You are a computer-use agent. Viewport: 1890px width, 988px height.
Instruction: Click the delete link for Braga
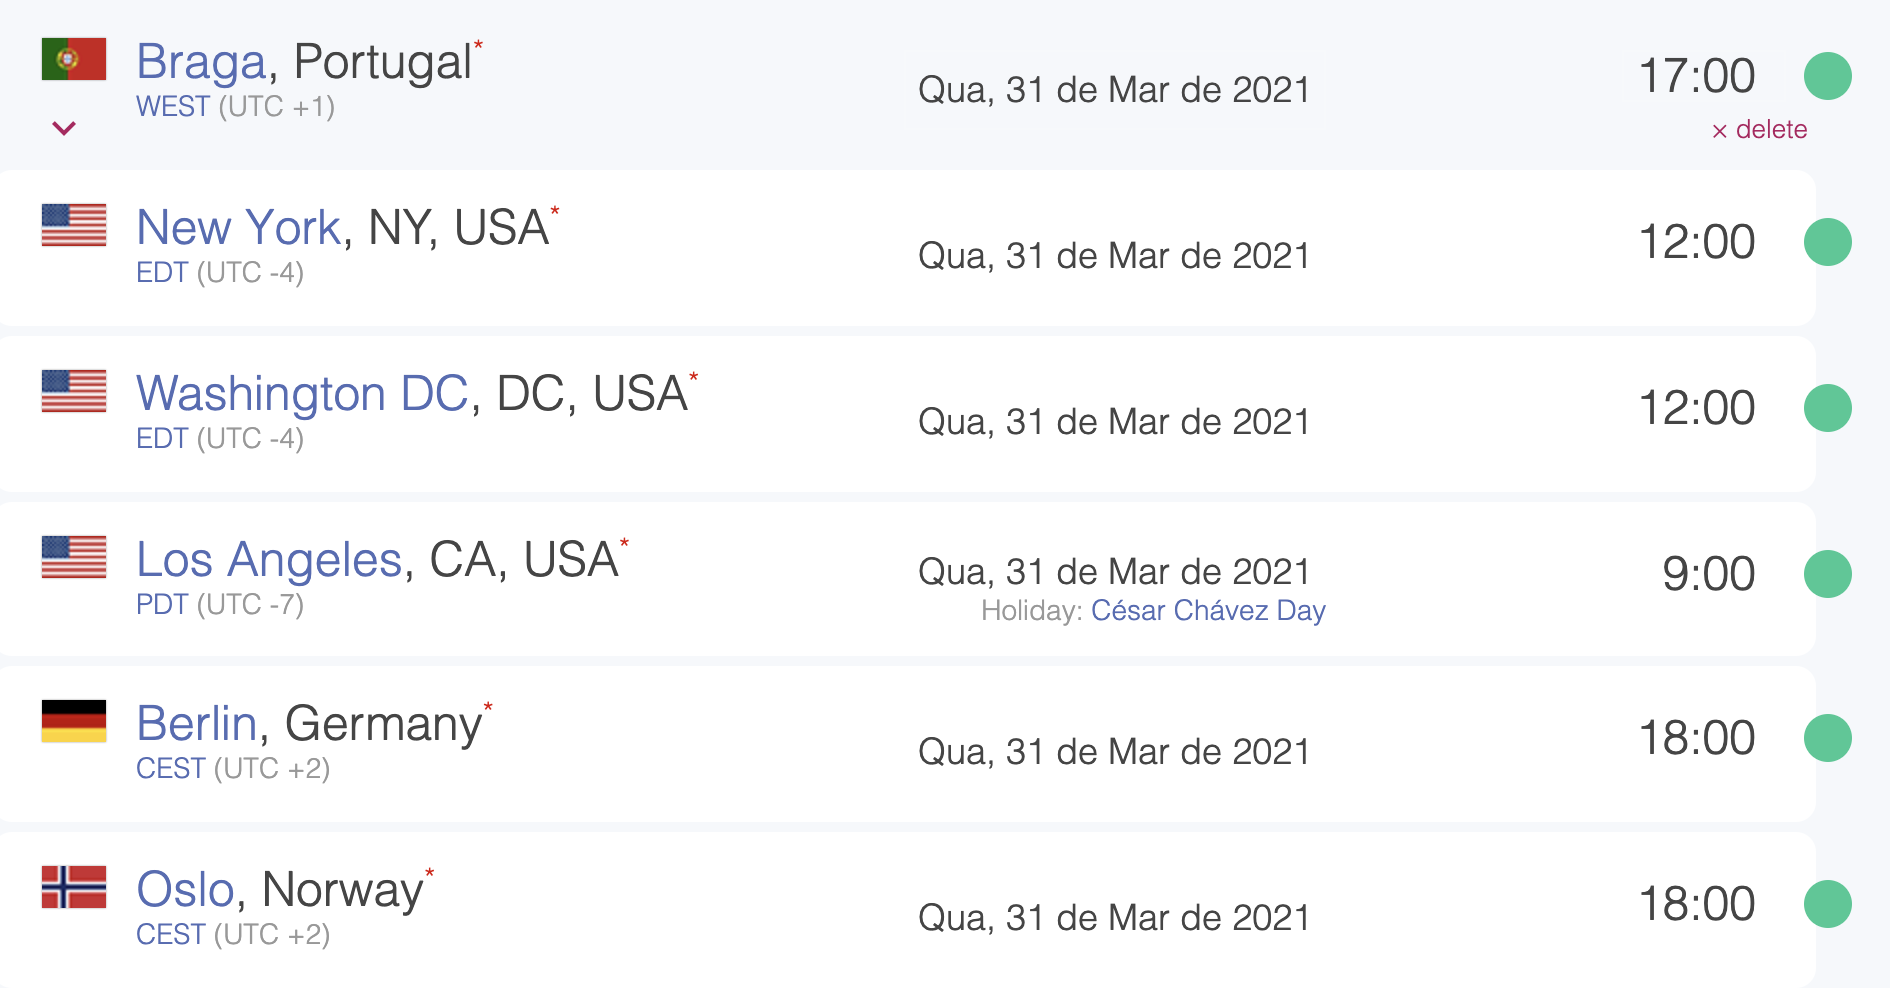click(1758, 130)
